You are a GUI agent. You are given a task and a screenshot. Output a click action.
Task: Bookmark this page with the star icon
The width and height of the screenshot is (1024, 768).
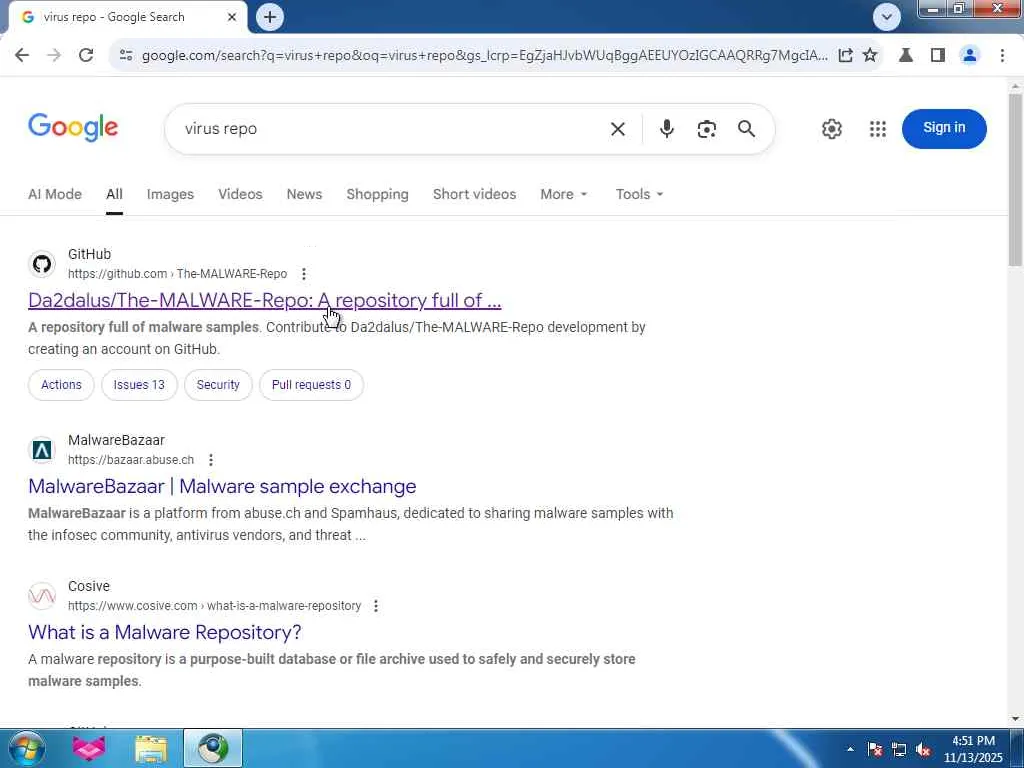870,56
